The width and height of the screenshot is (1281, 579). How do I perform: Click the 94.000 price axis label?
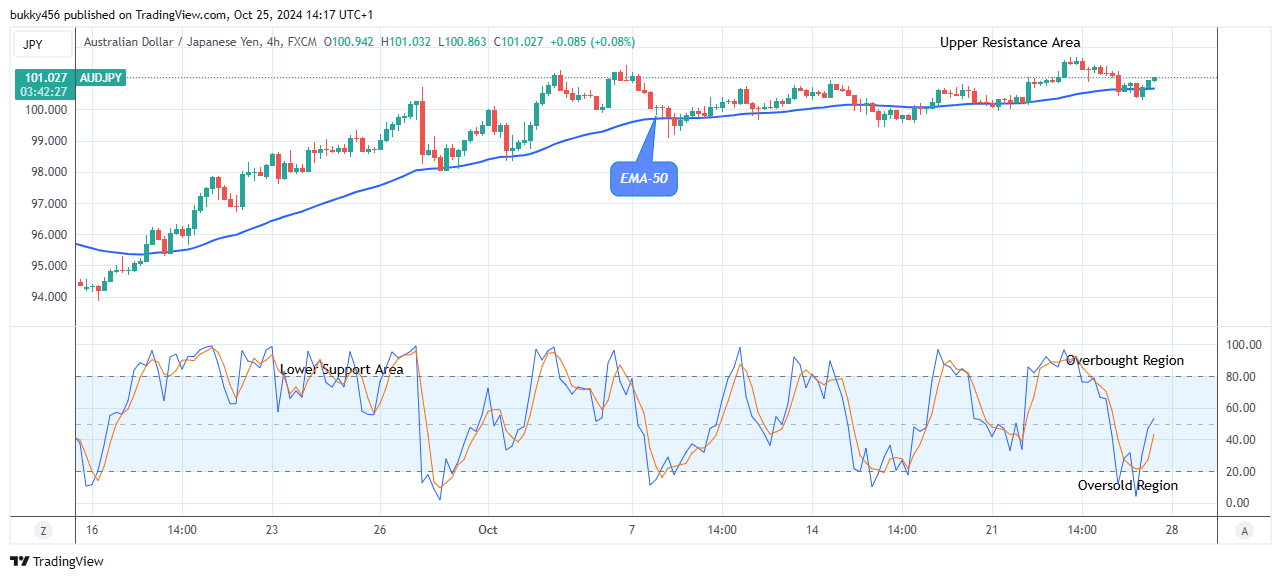pyautogui.click(x=50, y=297)
